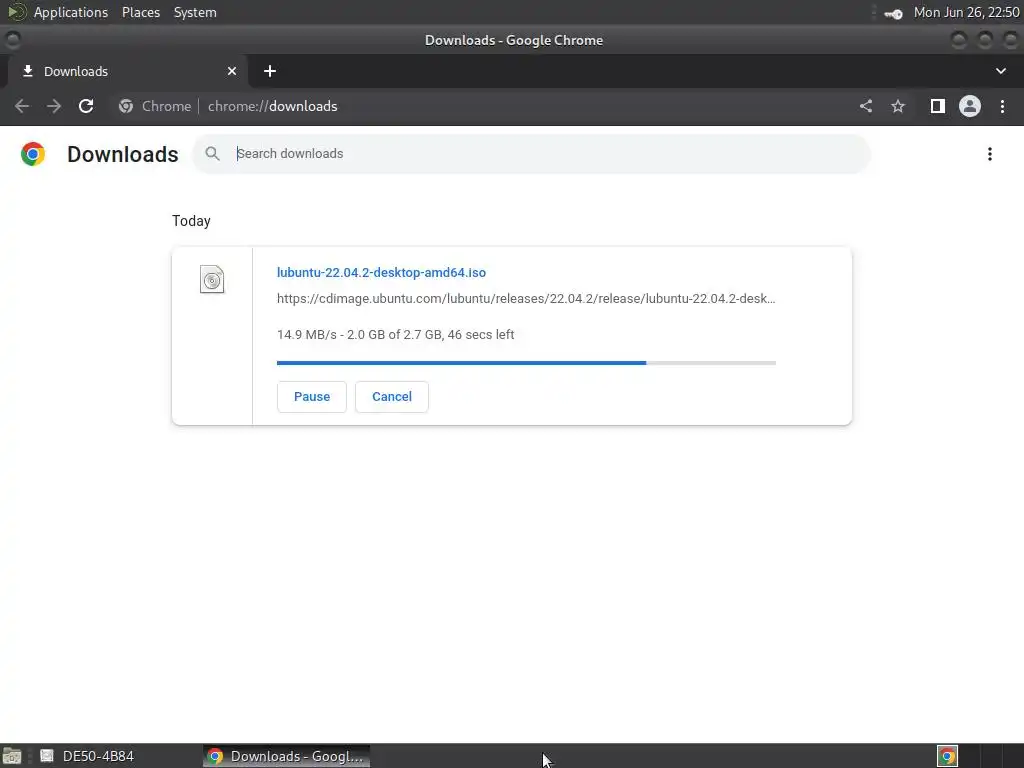
Task: Click the ISO disc file icon
Action: 212,280
